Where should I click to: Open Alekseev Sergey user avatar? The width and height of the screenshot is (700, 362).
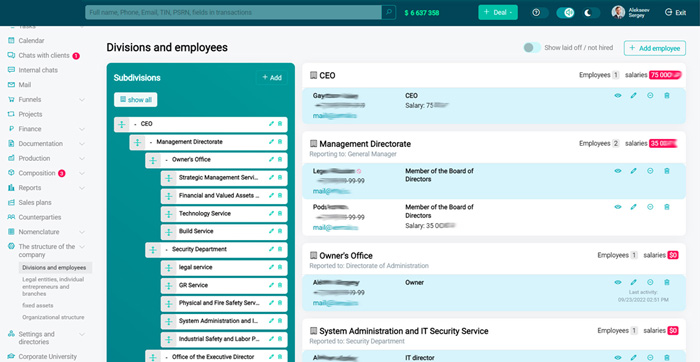point(618,12)
